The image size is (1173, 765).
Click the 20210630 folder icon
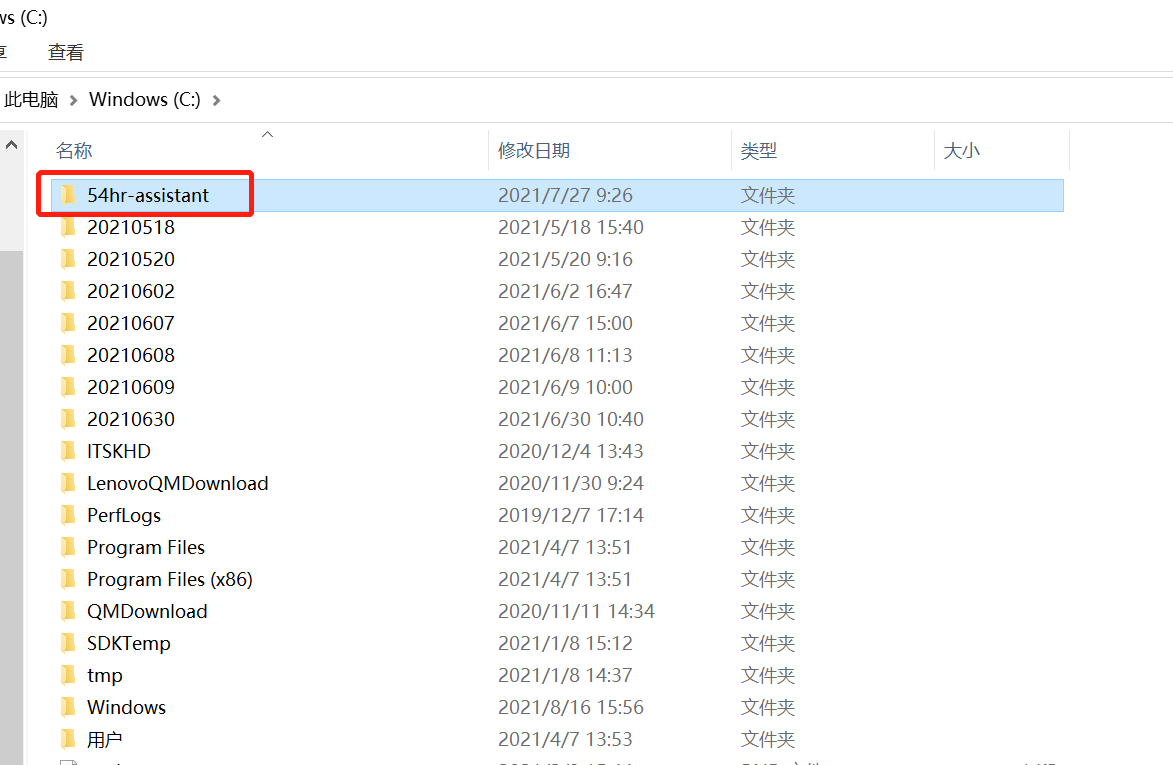click(x=68, y=420)
